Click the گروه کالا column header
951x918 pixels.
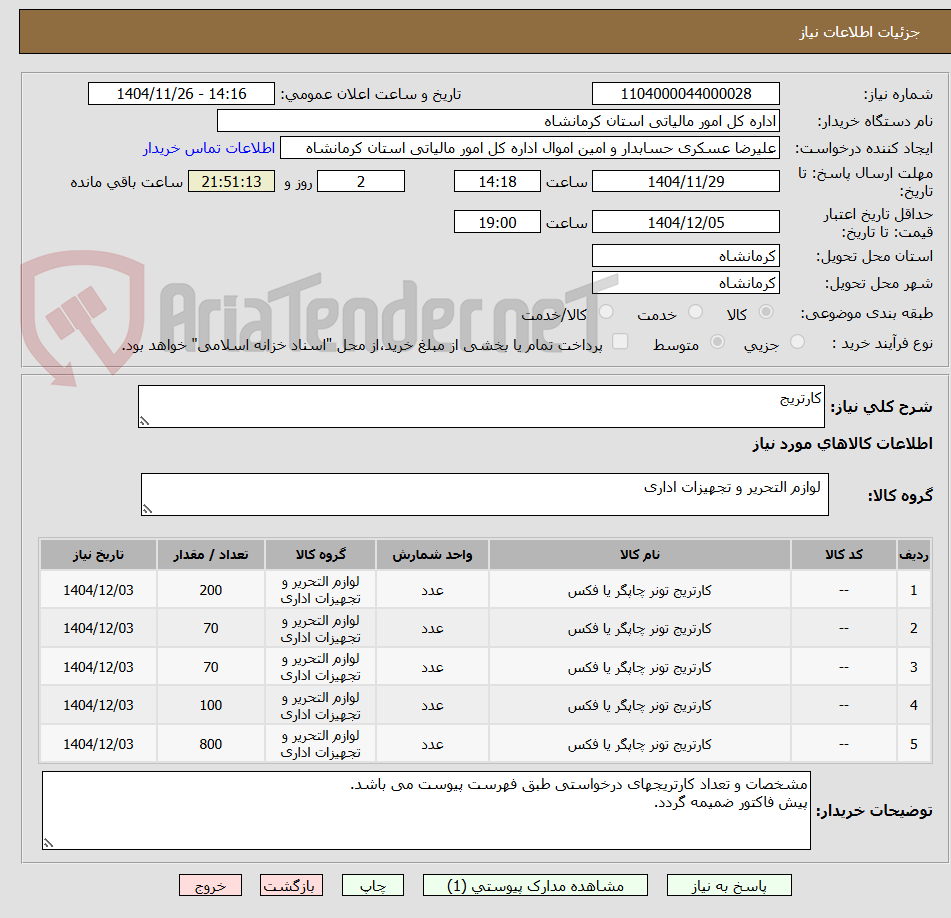(320, 554)
